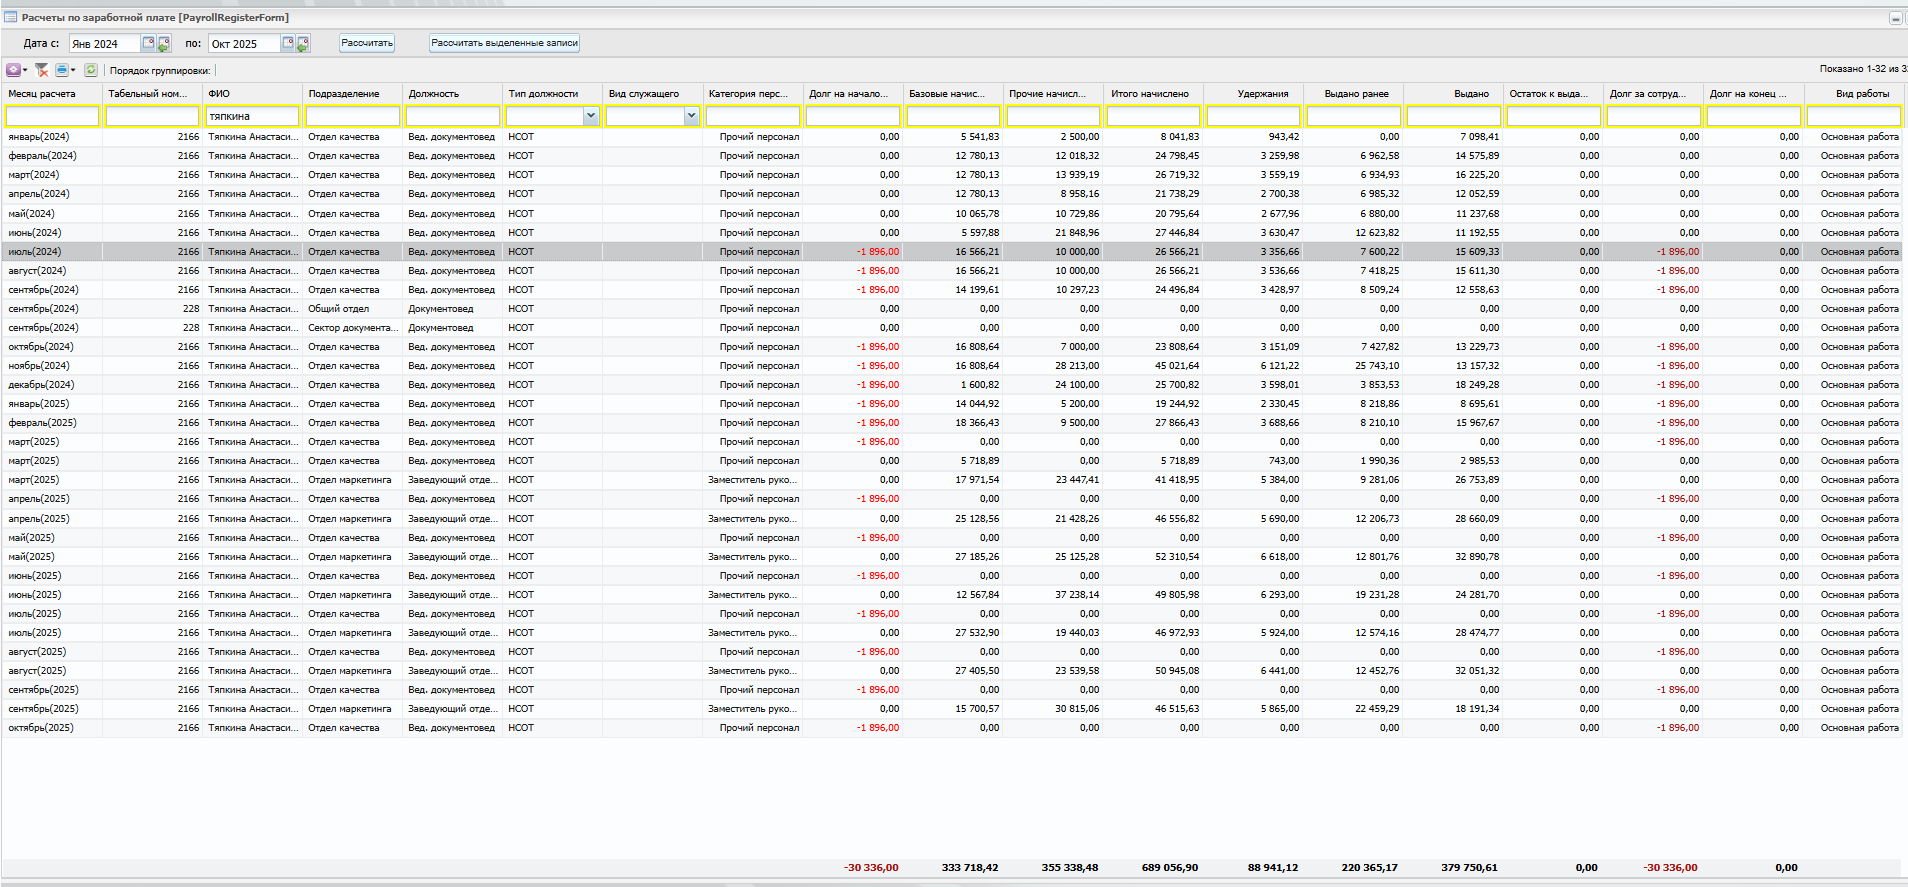
Task: Click the 'Рассчитать' button
Action: click(x=367, y=43)
